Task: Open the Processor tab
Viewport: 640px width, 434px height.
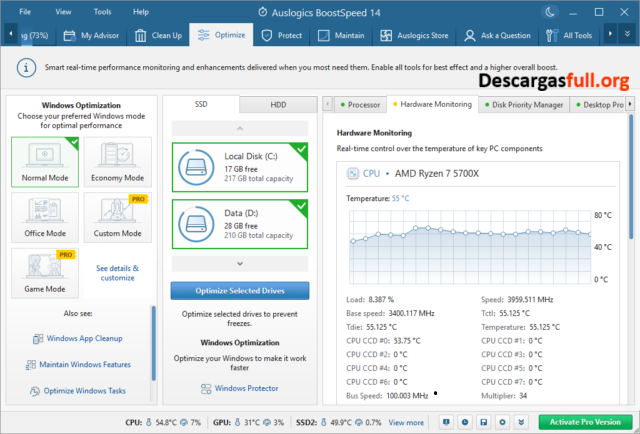Action: point(360,105)
